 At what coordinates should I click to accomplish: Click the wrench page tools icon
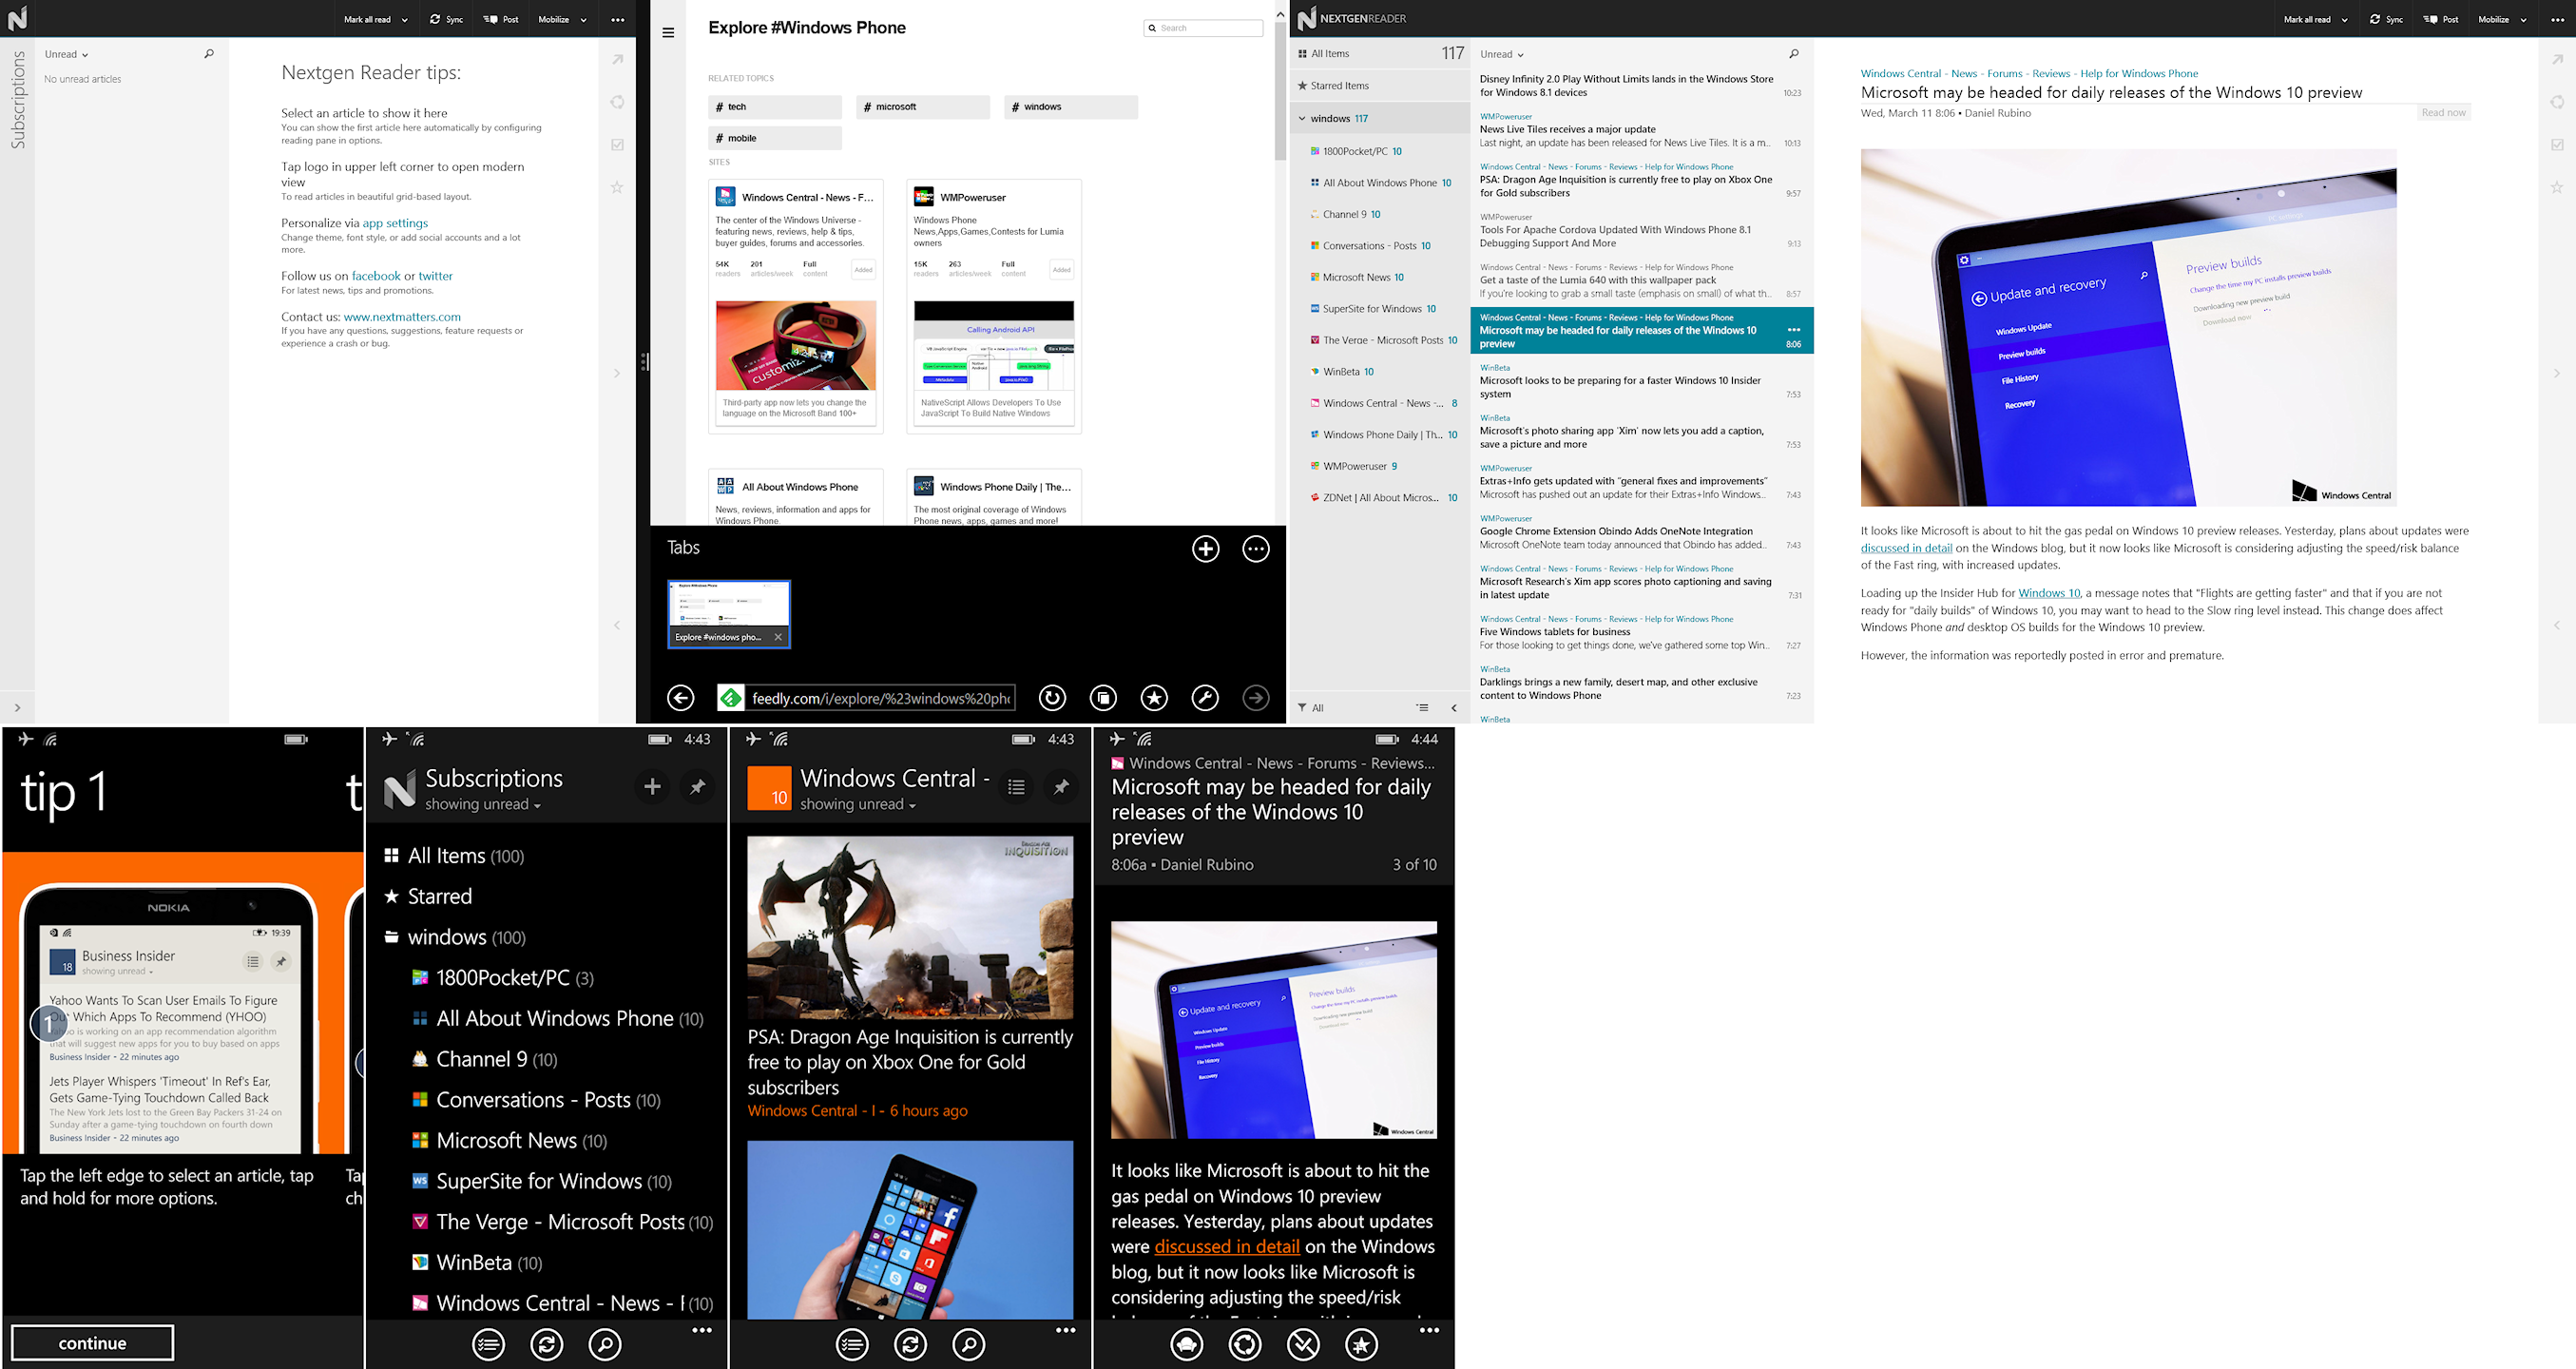(x=1205, y=698)
